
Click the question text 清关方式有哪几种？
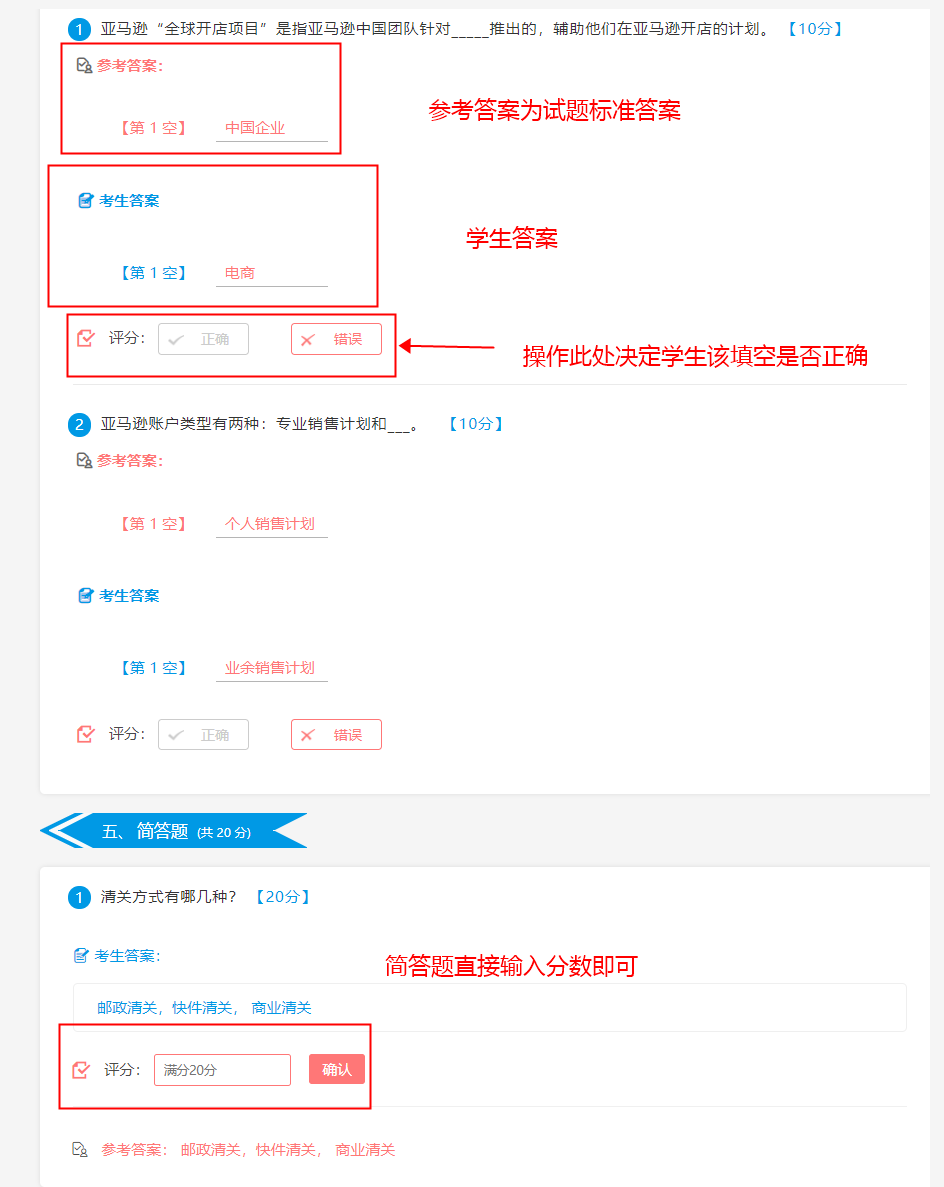click(169, 897)
